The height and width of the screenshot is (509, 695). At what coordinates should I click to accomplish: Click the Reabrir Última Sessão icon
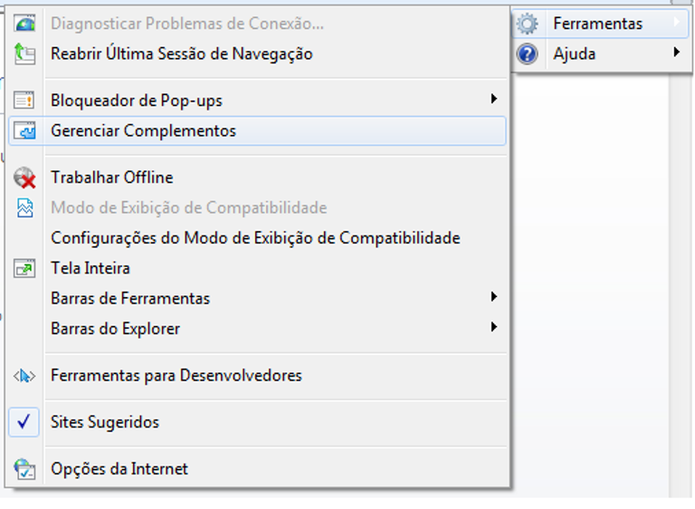24,54
